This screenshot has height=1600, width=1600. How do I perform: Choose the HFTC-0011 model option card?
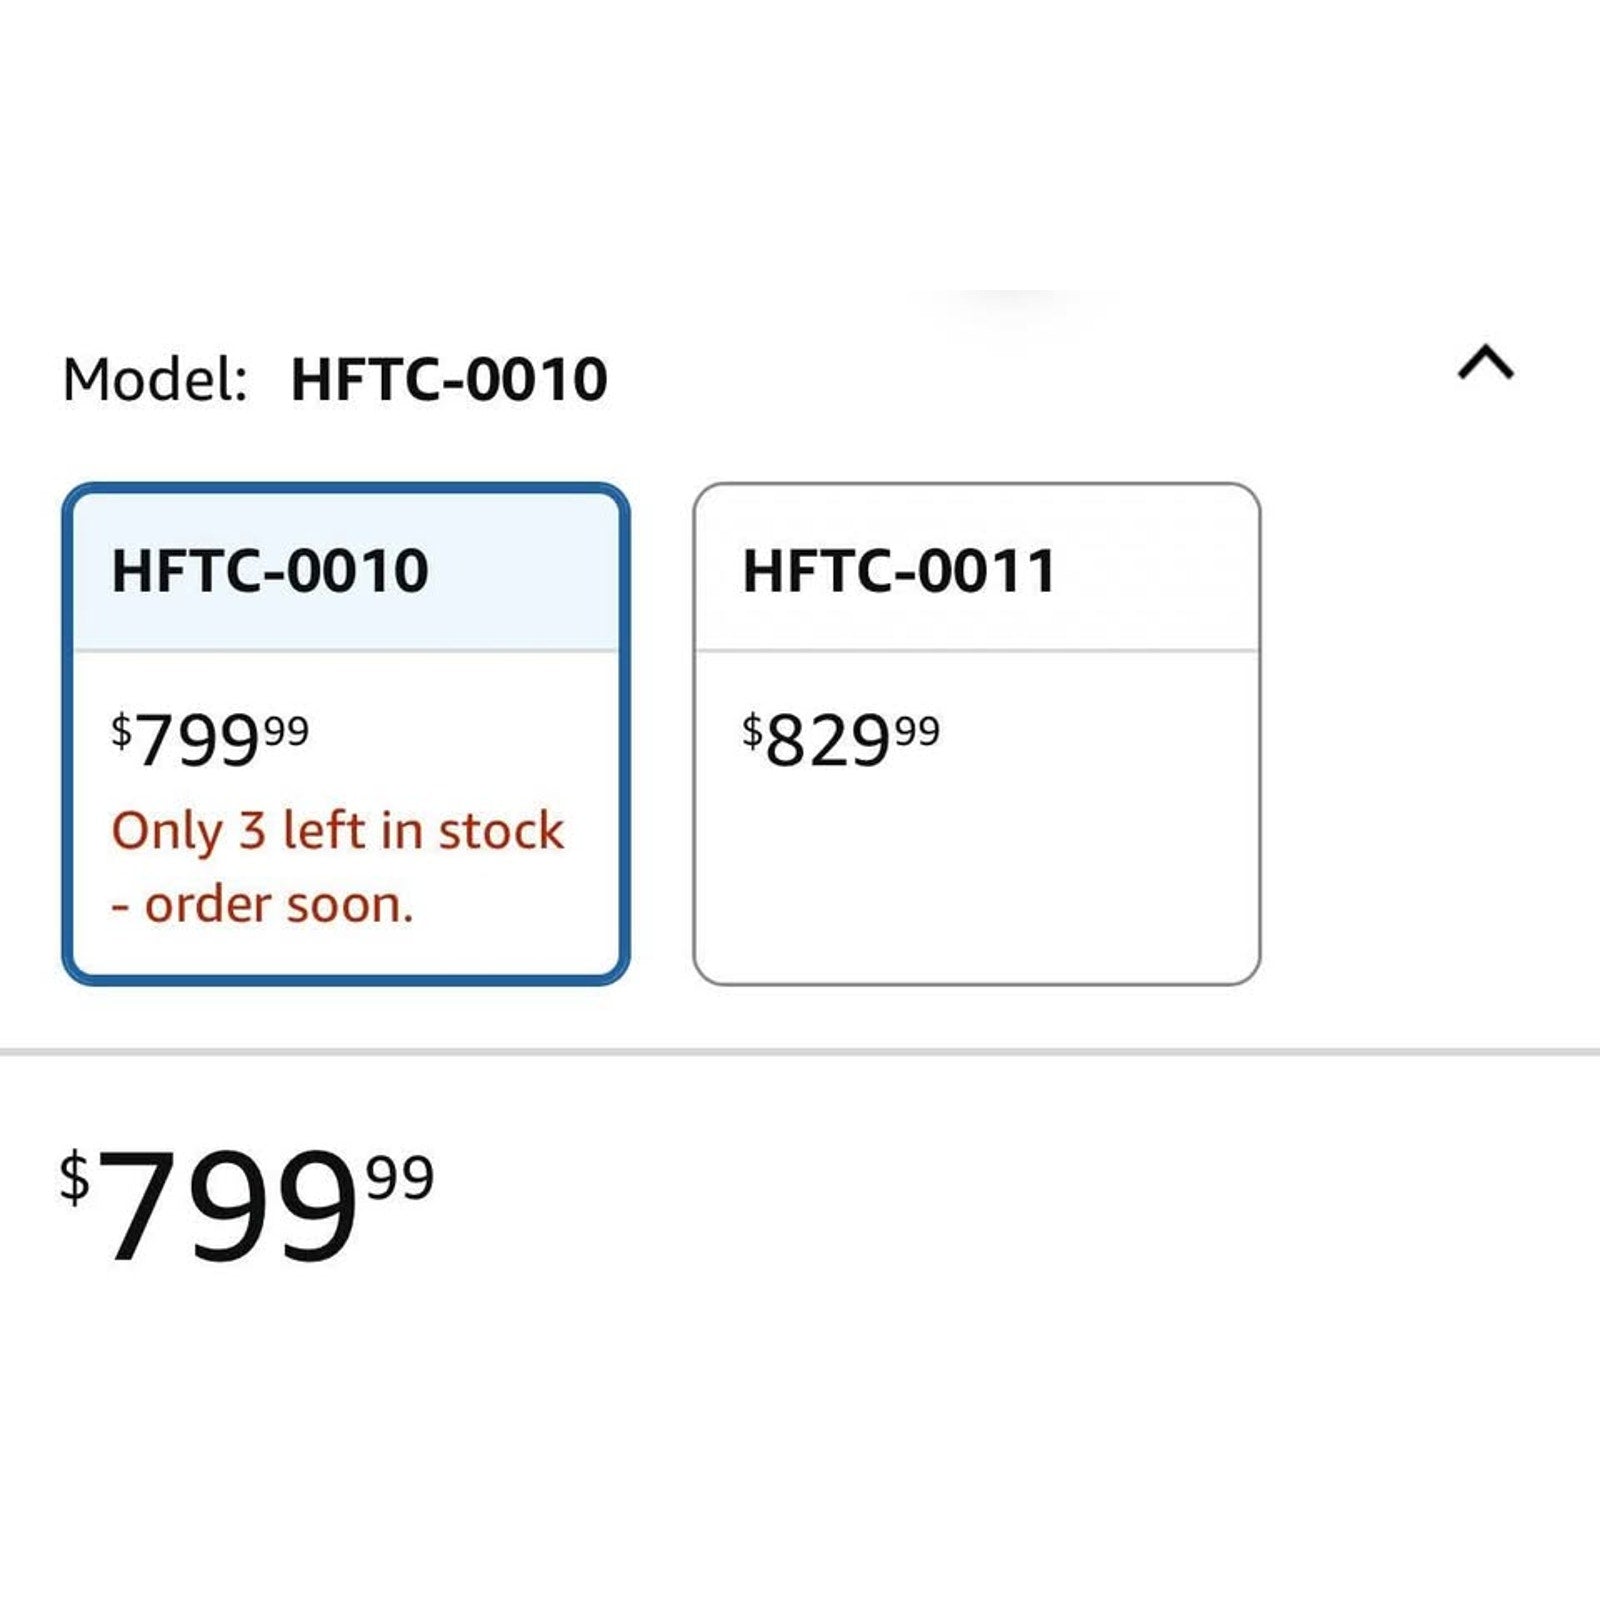[x=976, y=734]
